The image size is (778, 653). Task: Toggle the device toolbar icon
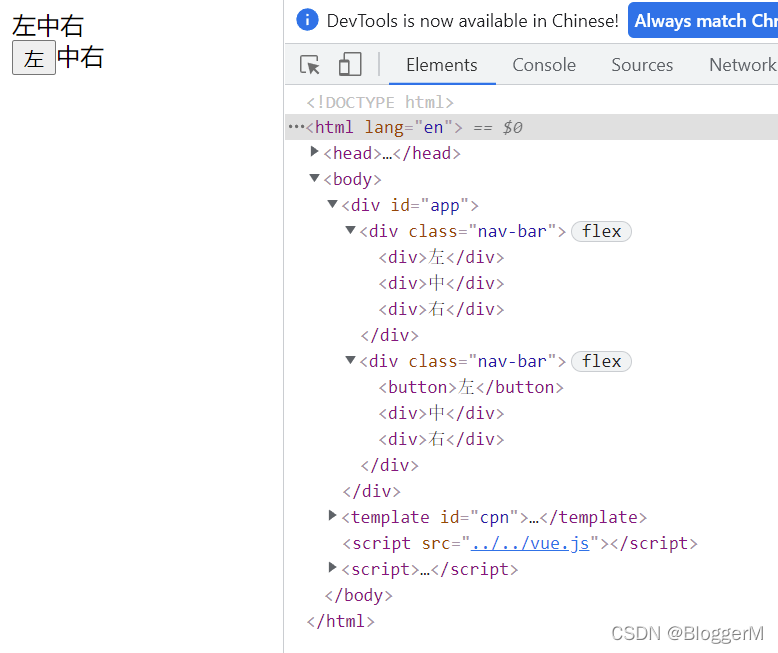(x=350, y=65)
